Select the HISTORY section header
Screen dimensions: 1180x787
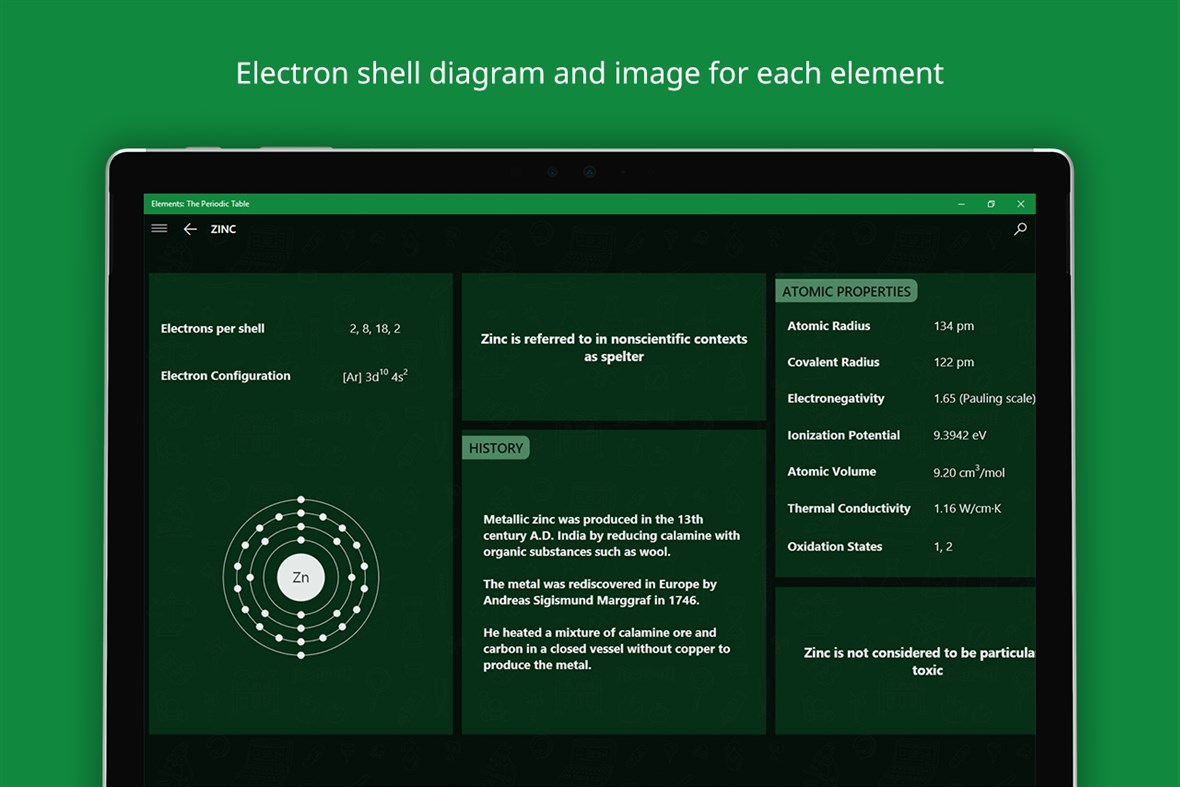click(x=495, y=448)
